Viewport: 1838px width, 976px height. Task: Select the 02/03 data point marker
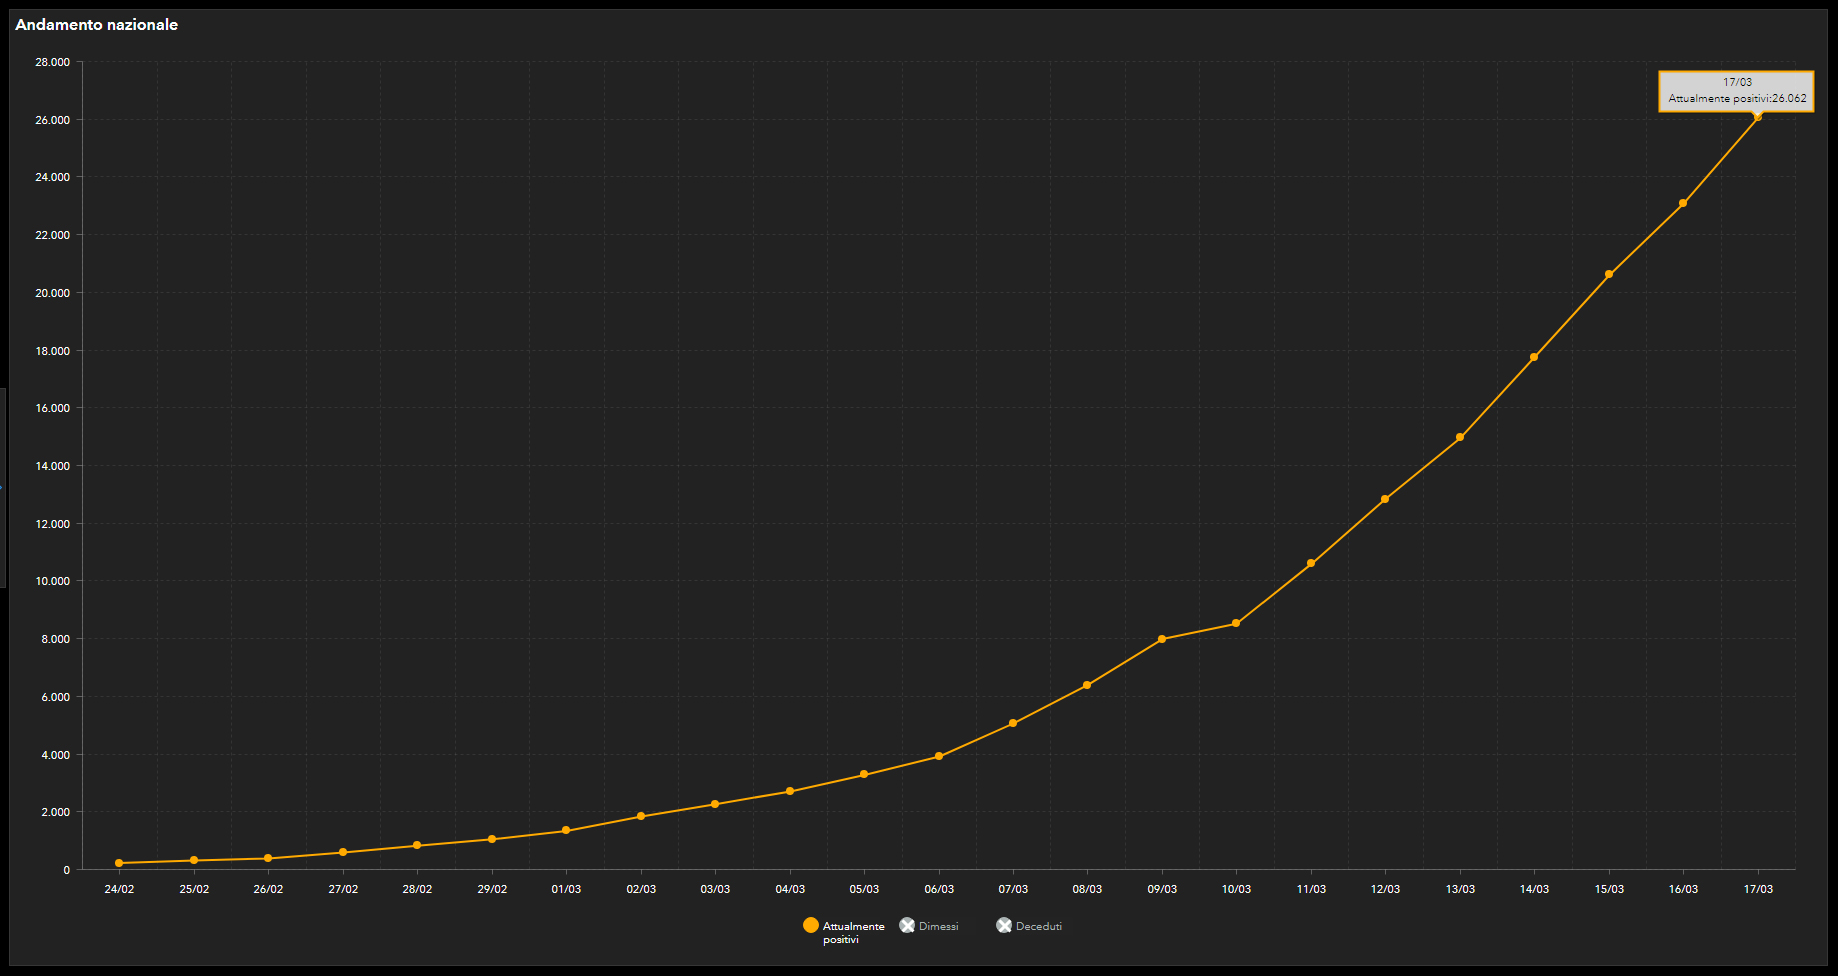coord(641,816)
